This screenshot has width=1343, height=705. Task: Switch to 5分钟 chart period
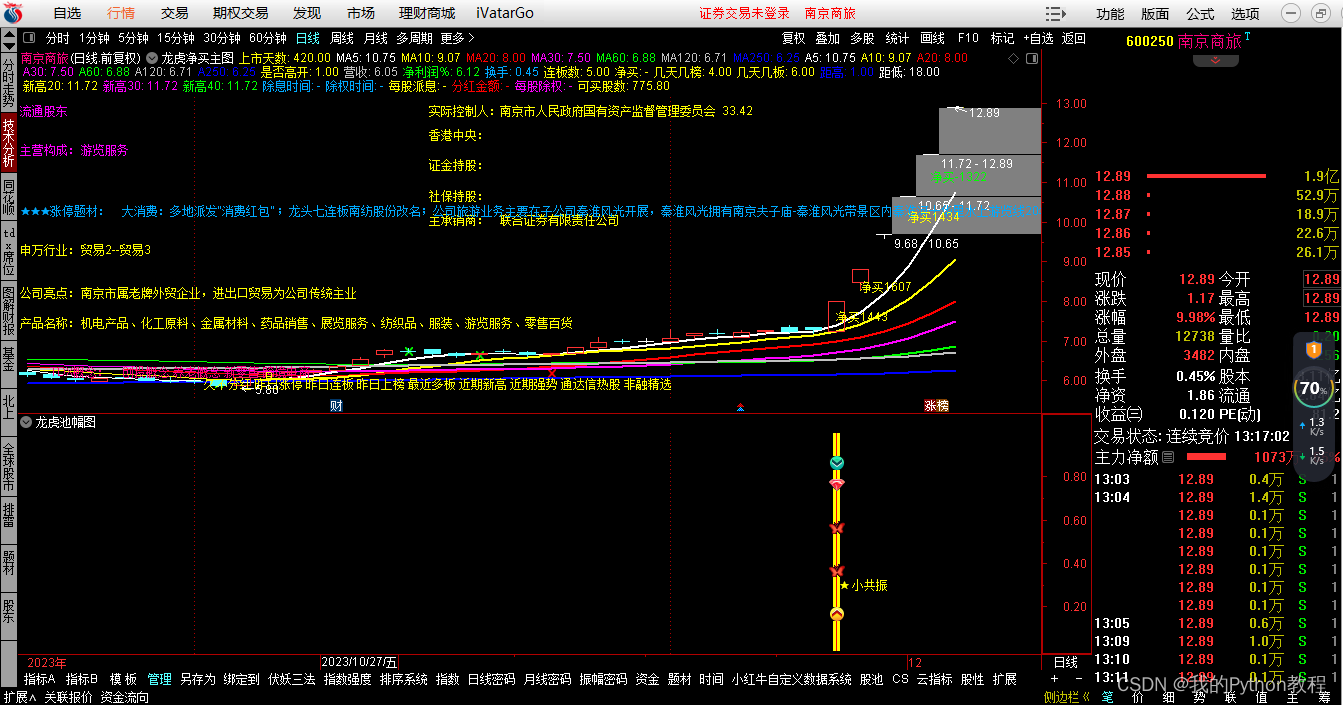tap(132, 38)
